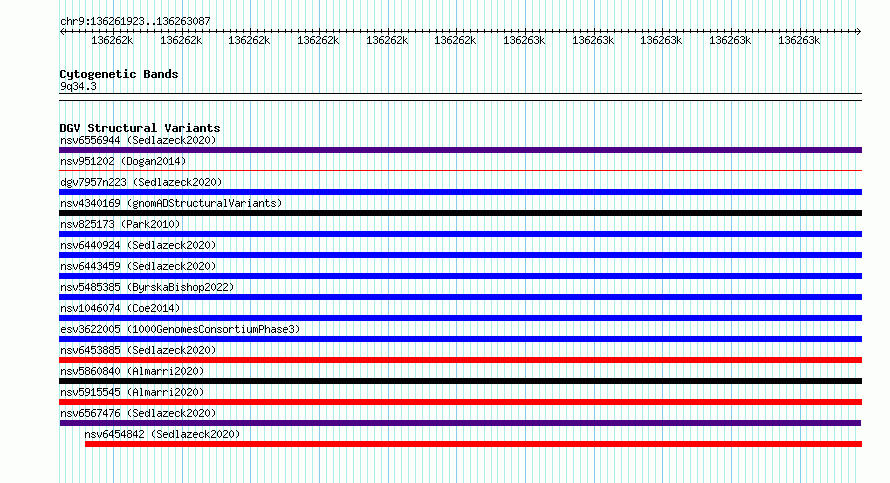Click the red bar under nsv6453885
Viewport: 890px width, 483px height.
[460, 360]
